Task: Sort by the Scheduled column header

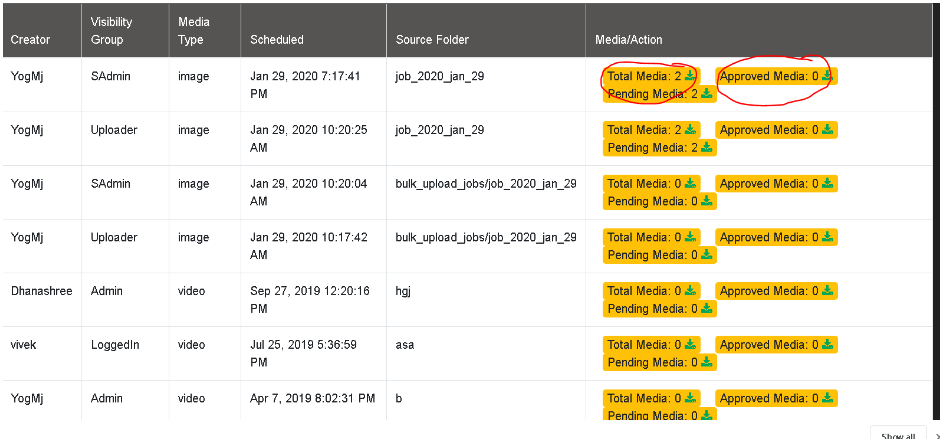Action: 277,40
